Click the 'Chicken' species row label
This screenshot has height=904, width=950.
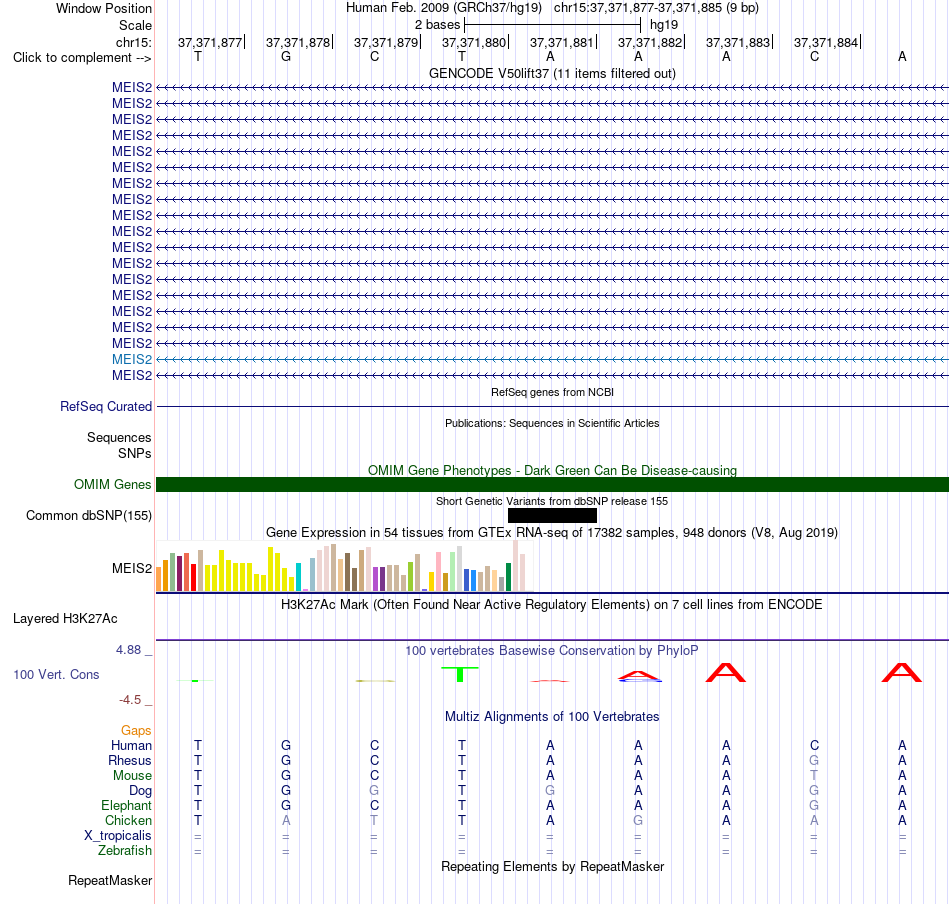pos(128,820)
